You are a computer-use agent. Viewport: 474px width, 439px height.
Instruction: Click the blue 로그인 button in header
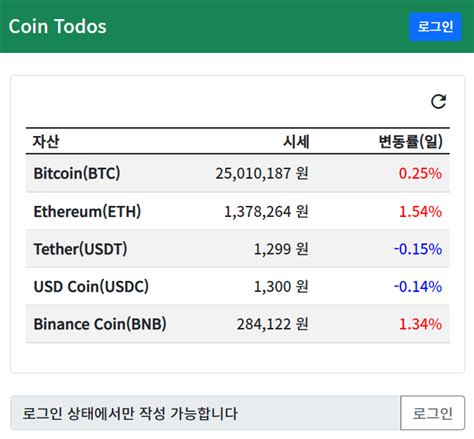click(x=435, y=27)
